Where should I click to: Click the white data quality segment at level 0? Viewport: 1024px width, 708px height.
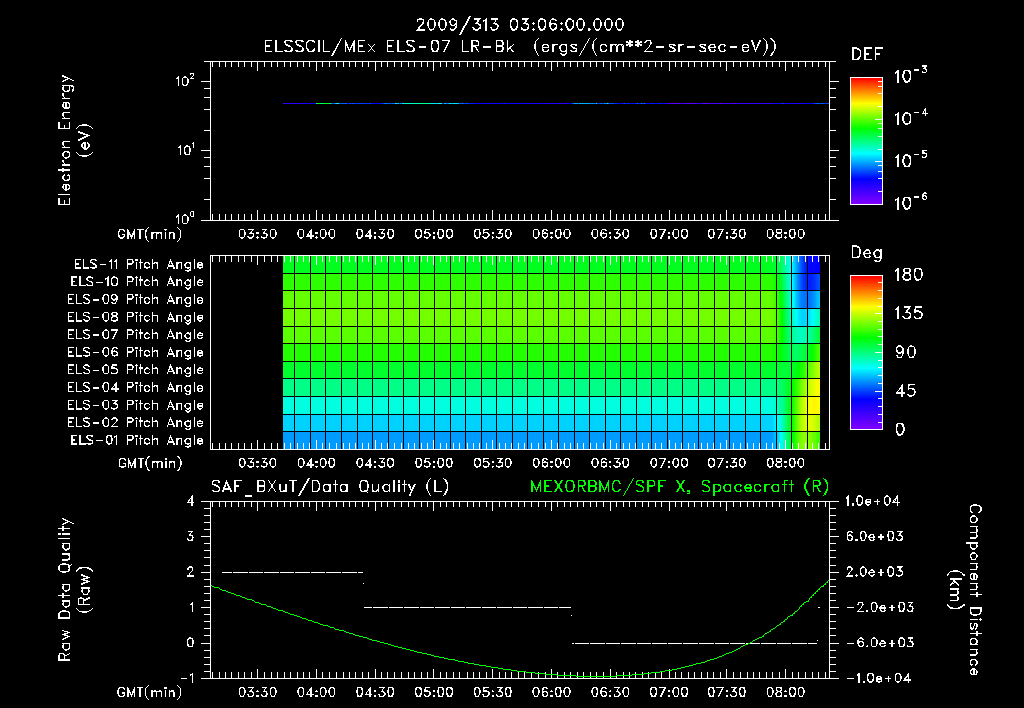(x=695, y=643)
